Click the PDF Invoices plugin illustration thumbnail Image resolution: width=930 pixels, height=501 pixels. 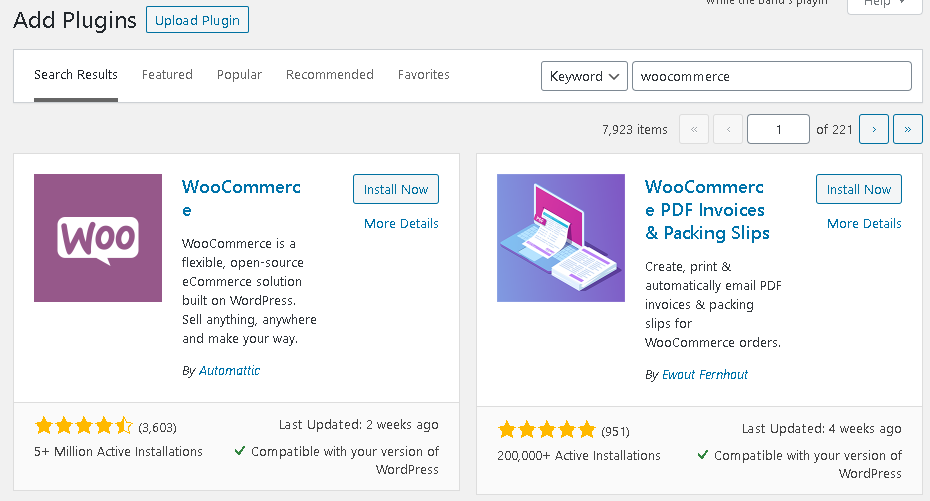pos(560,238)
